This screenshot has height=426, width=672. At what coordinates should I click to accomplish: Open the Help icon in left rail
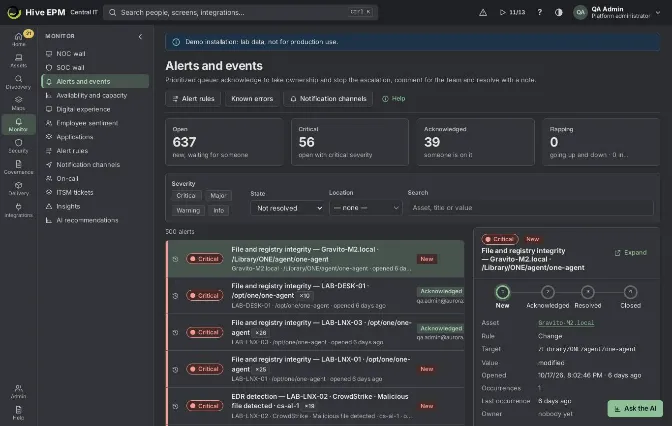point(18,413)
